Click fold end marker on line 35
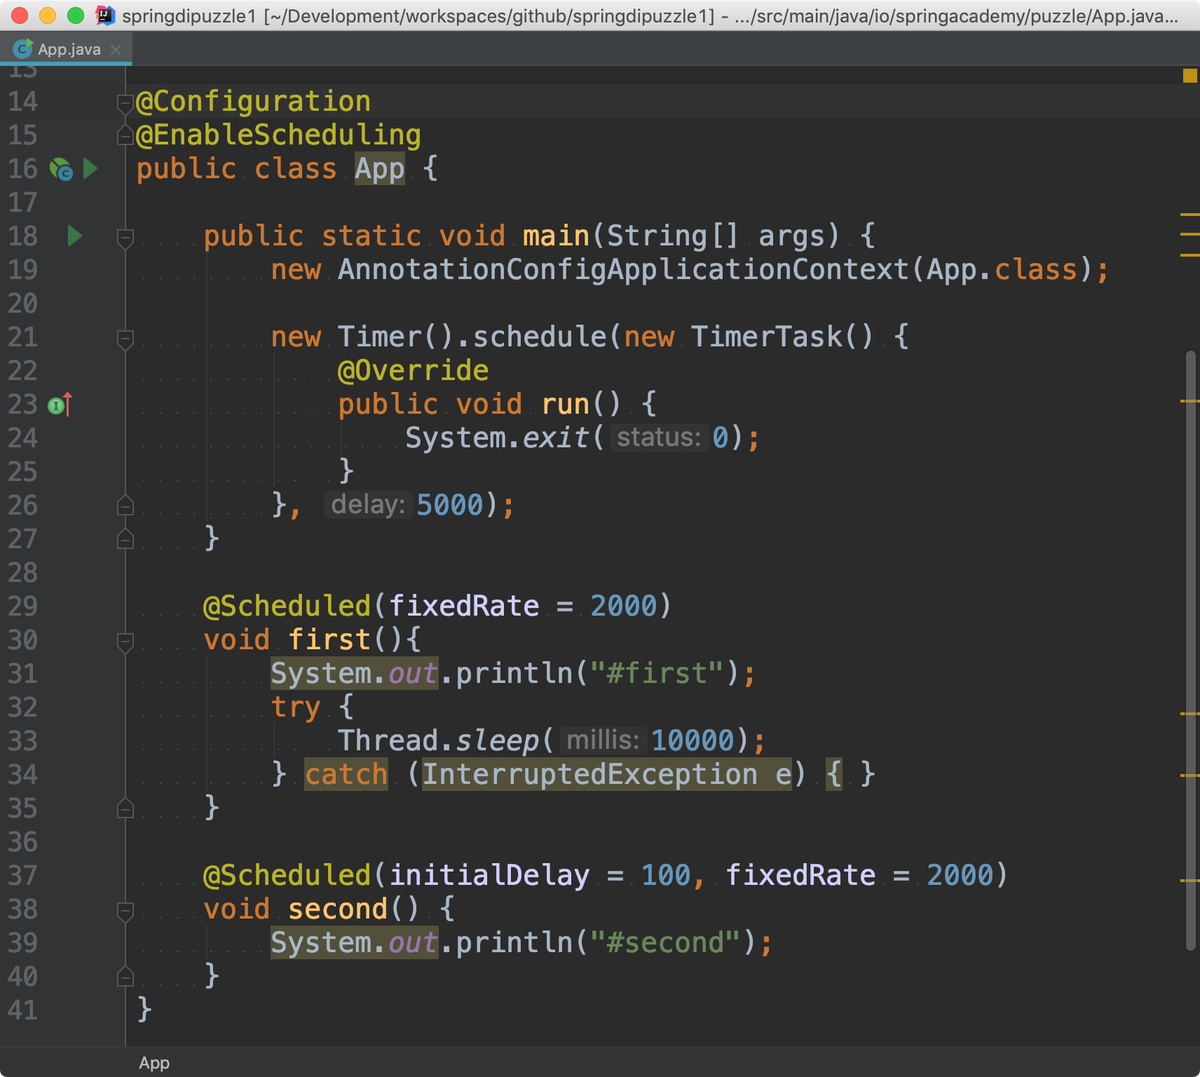1200x1077 pixels. tap(125, 808)
